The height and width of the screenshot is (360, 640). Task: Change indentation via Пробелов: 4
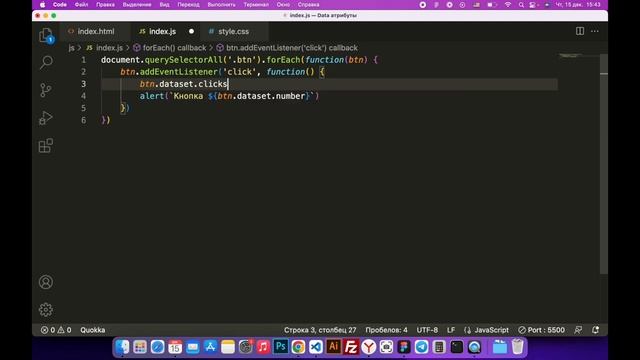[386, 330]
